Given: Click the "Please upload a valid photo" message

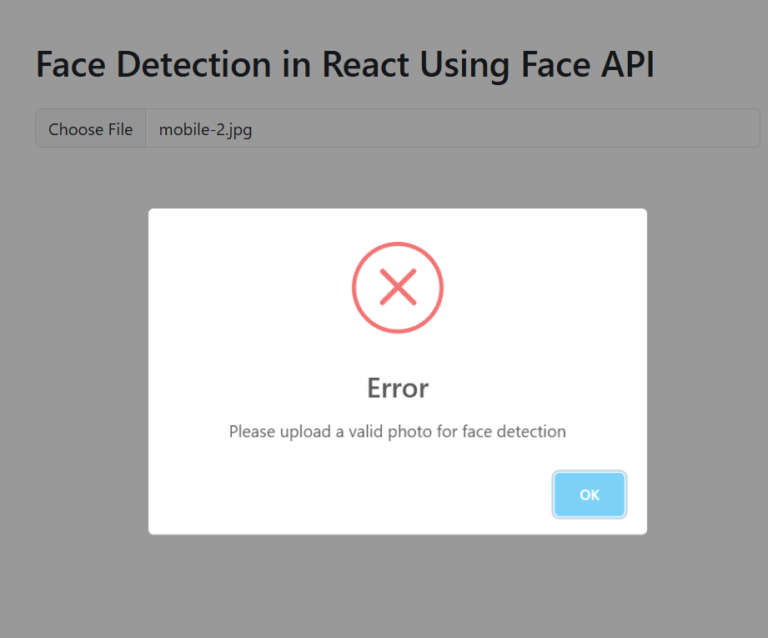Looking at the screenshot, I should pyautogui.click(x=397, y=432).
